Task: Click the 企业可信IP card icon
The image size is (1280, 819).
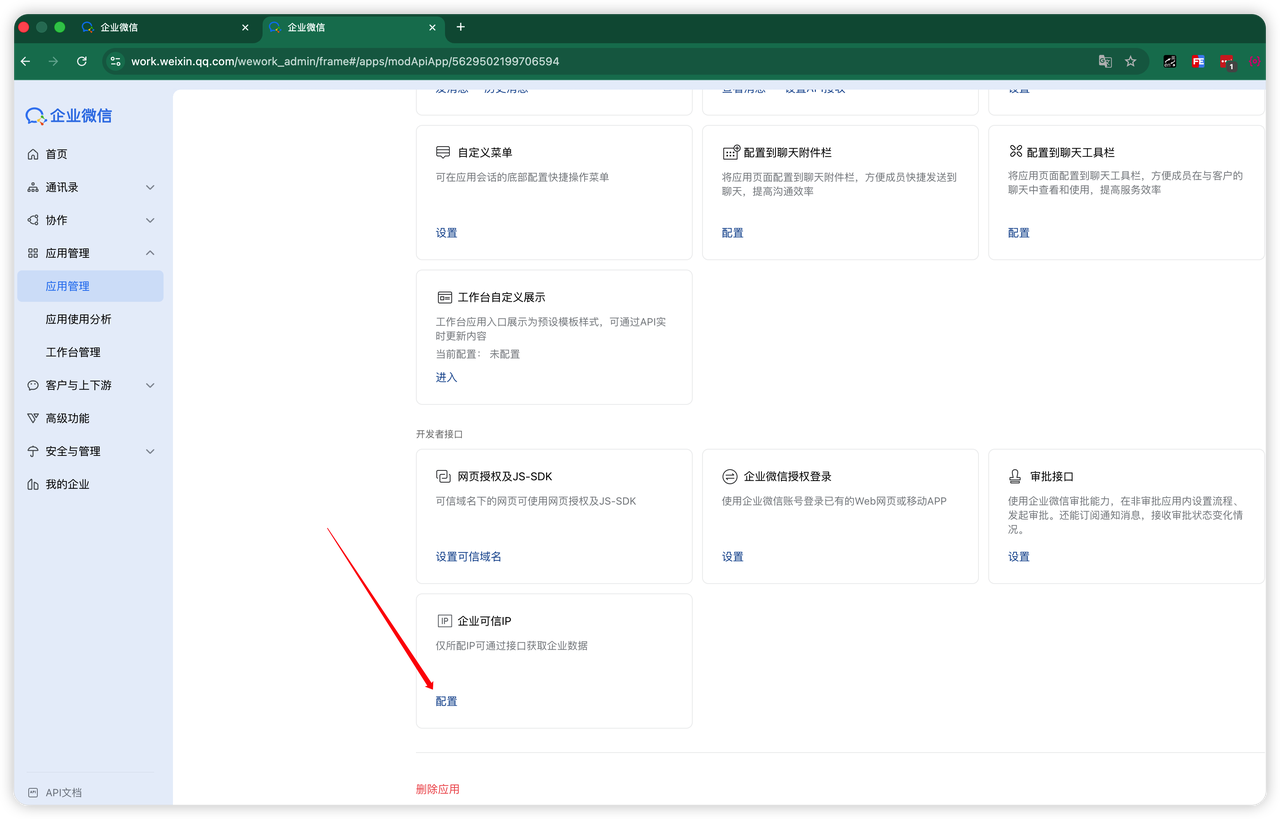Action: [444, 621]
